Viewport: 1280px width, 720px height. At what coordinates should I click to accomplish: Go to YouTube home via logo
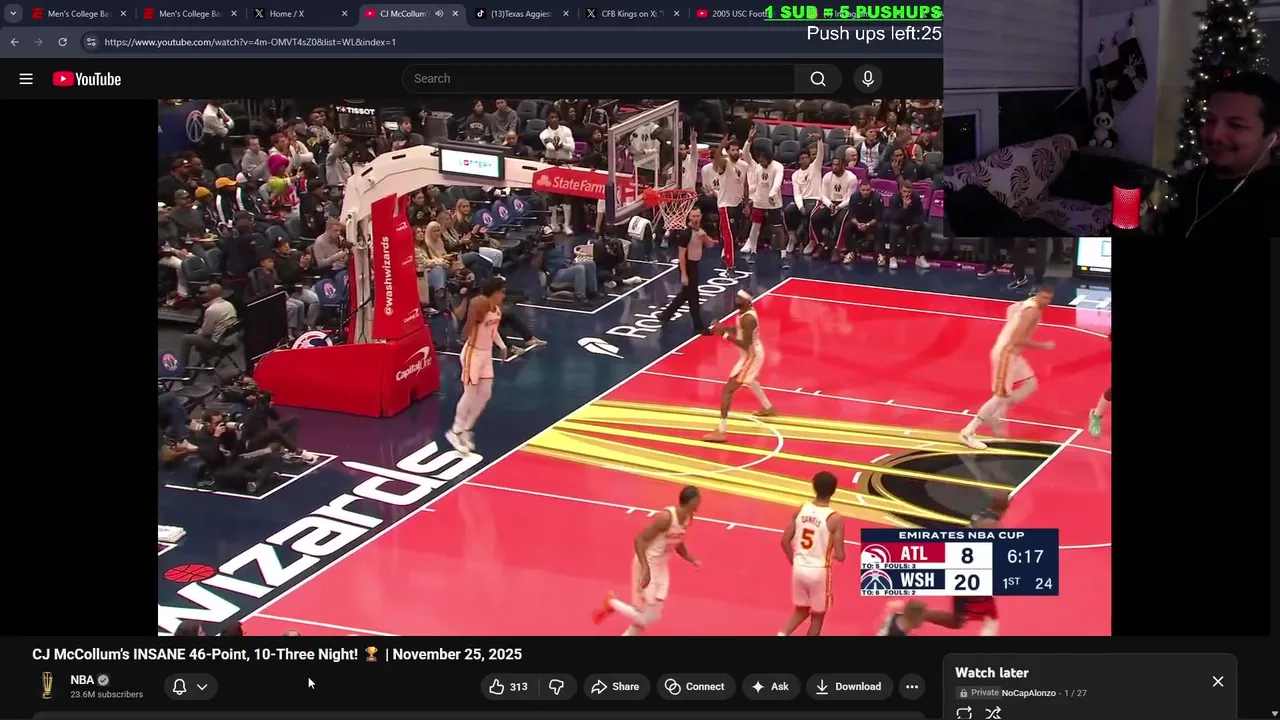pos(87,79)
